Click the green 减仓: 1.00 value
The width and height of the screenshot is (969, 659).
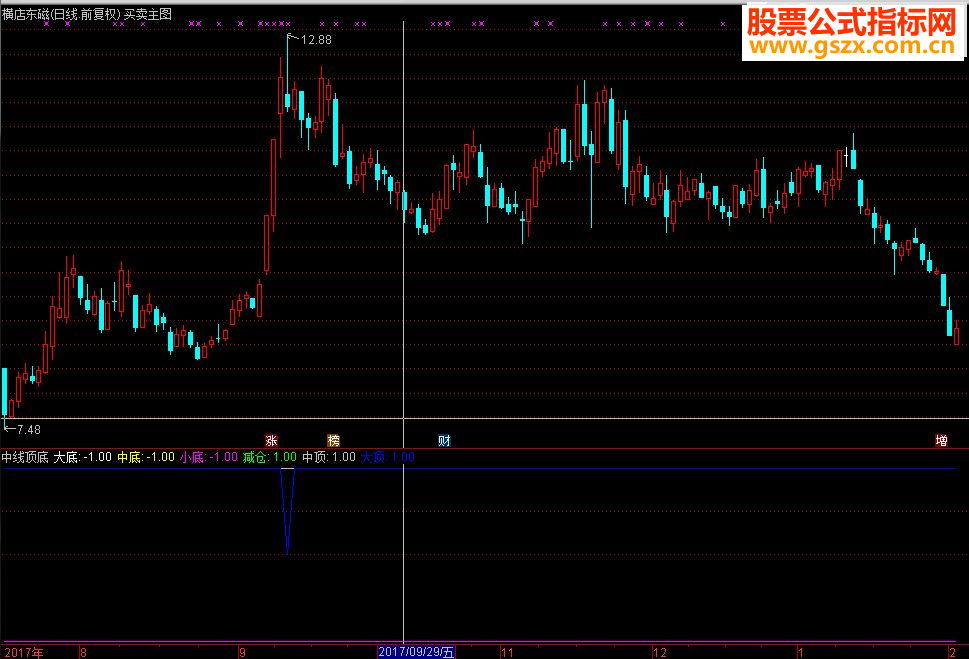269,457
